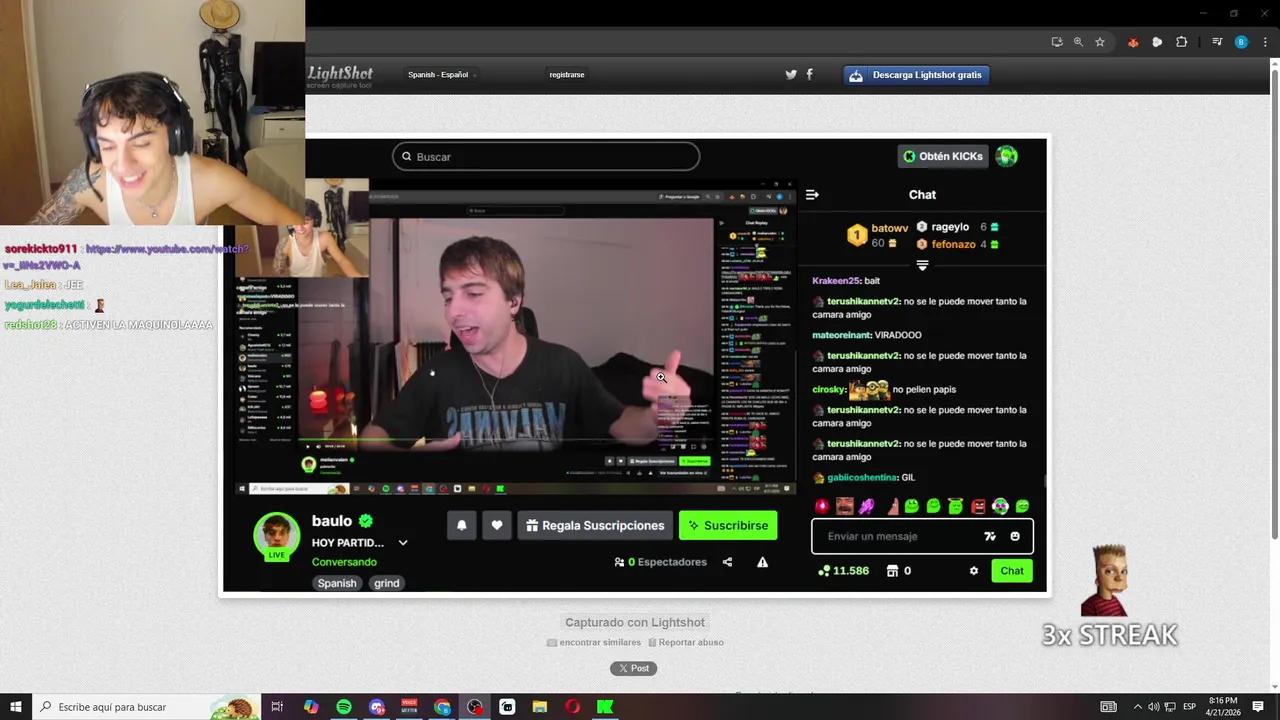Click the baulo channel avatar
The image size is (1280, 720).
click(277, 535)
